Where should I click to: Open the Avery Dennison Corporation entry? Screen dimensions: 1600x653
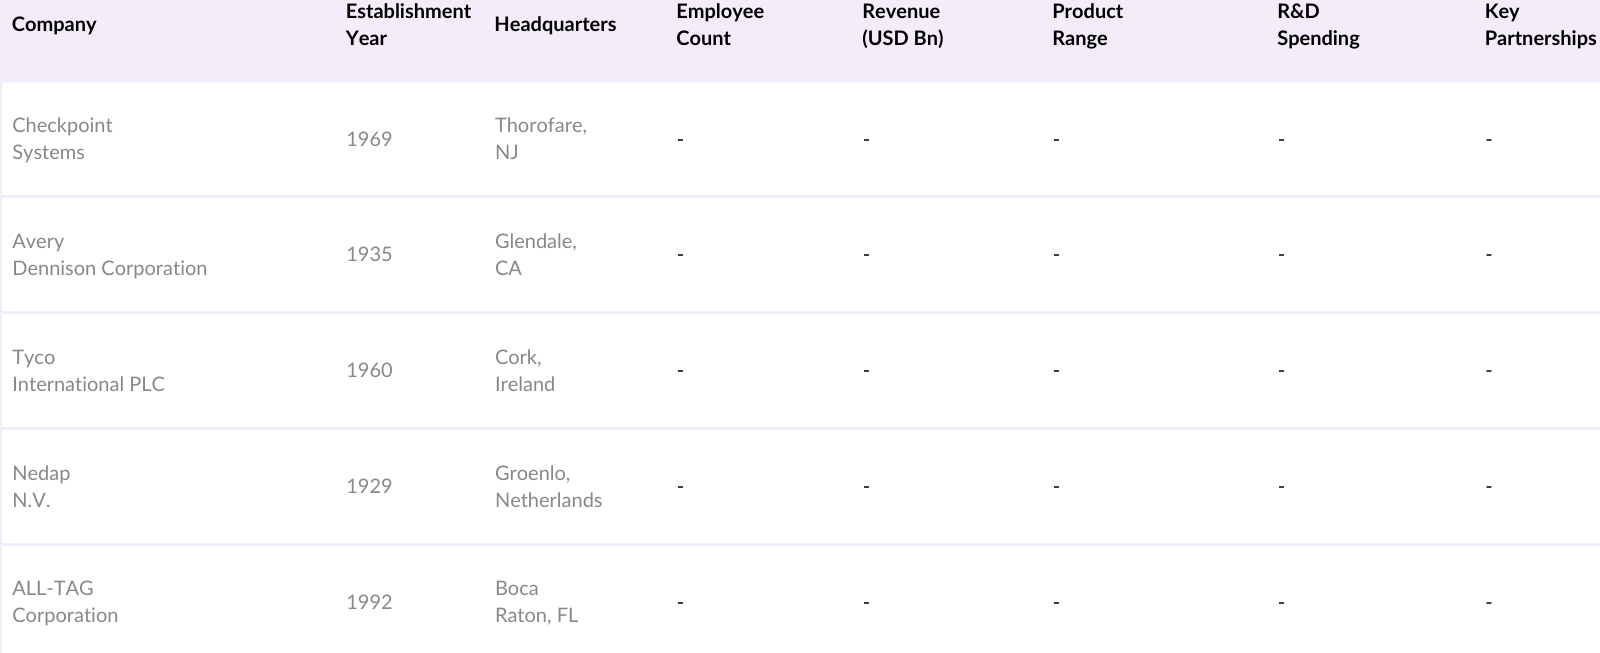click(x=109, y=255)
